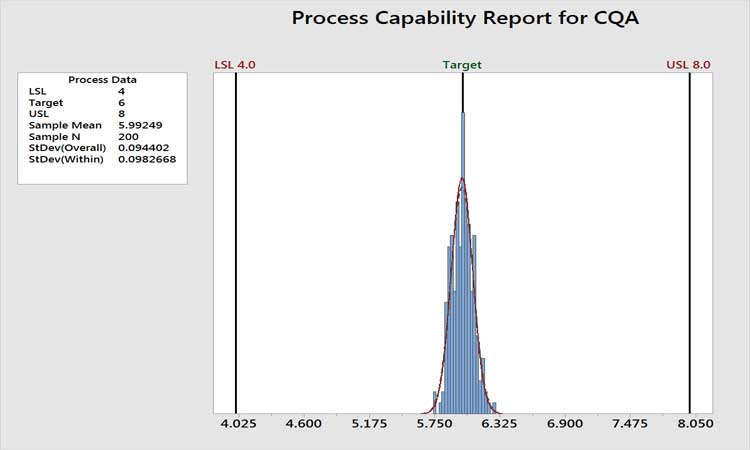Click the vertical LSL reference line
Image resolution: width=750 pixels, height=450 pixels.
[236, 243]
